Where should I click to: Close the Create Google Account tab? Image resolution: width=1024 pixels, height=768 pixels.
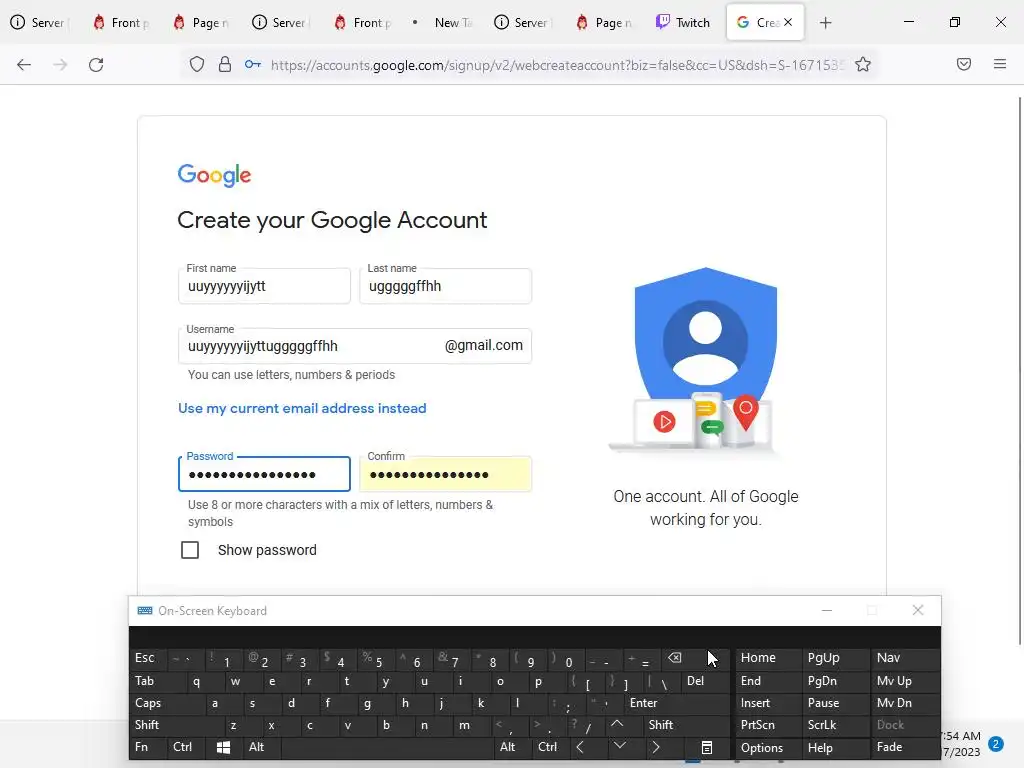[788, 22]
